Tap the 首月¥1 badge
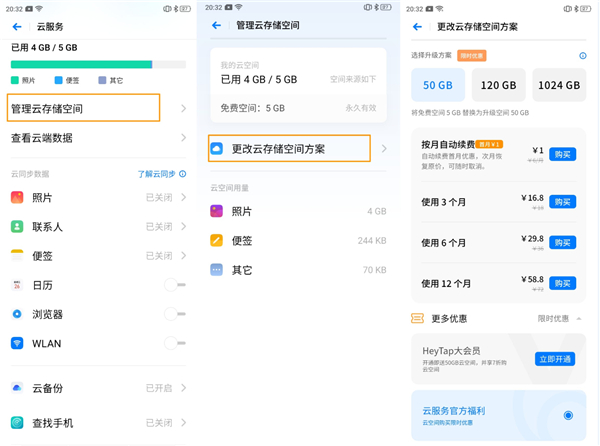Image resolution: width=600 pixels, height=446 pixels. 489,144
